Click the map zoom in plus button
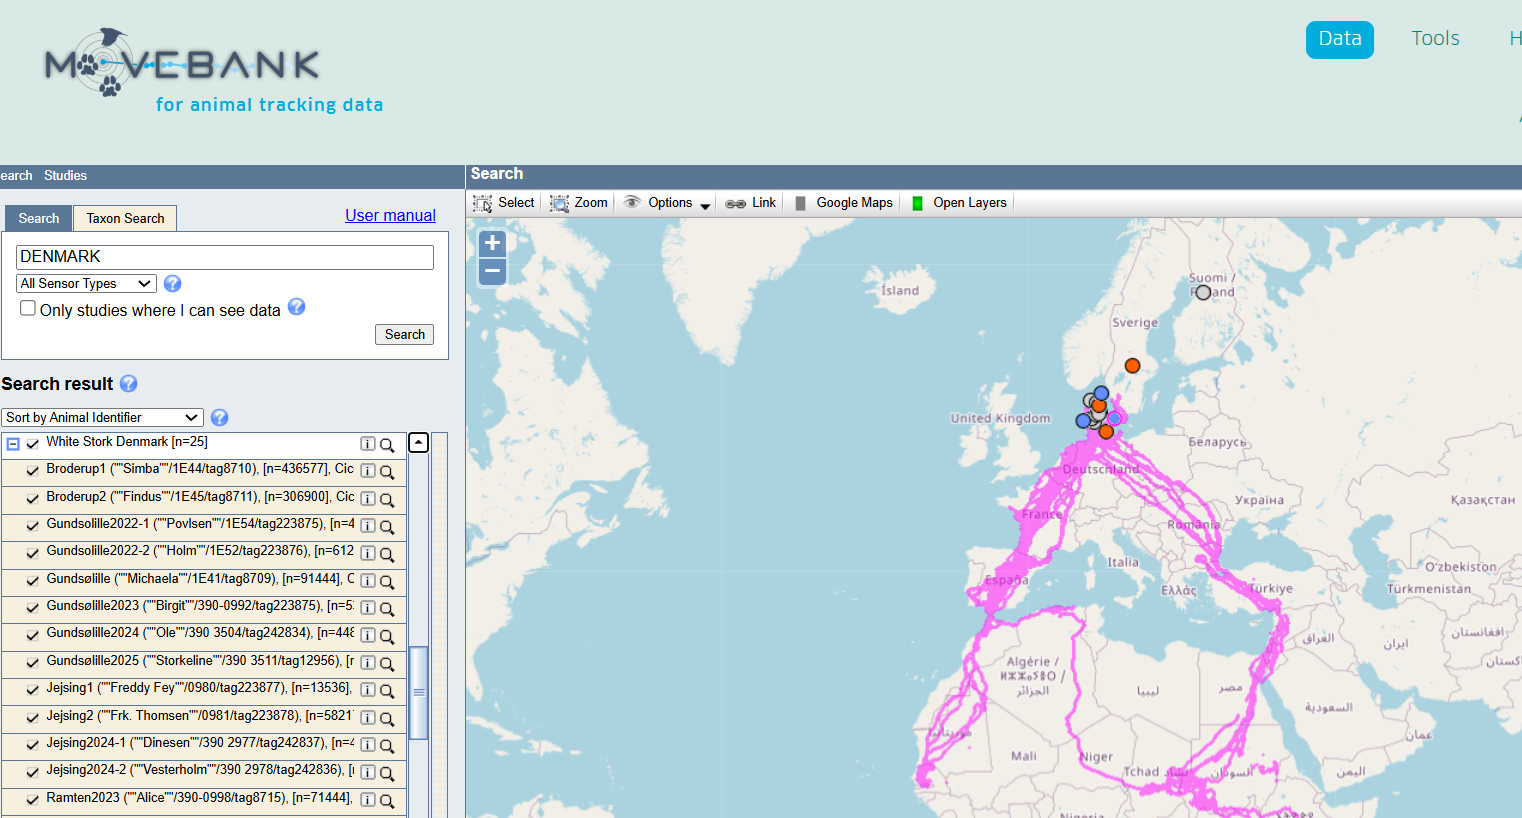 point(492,243)
